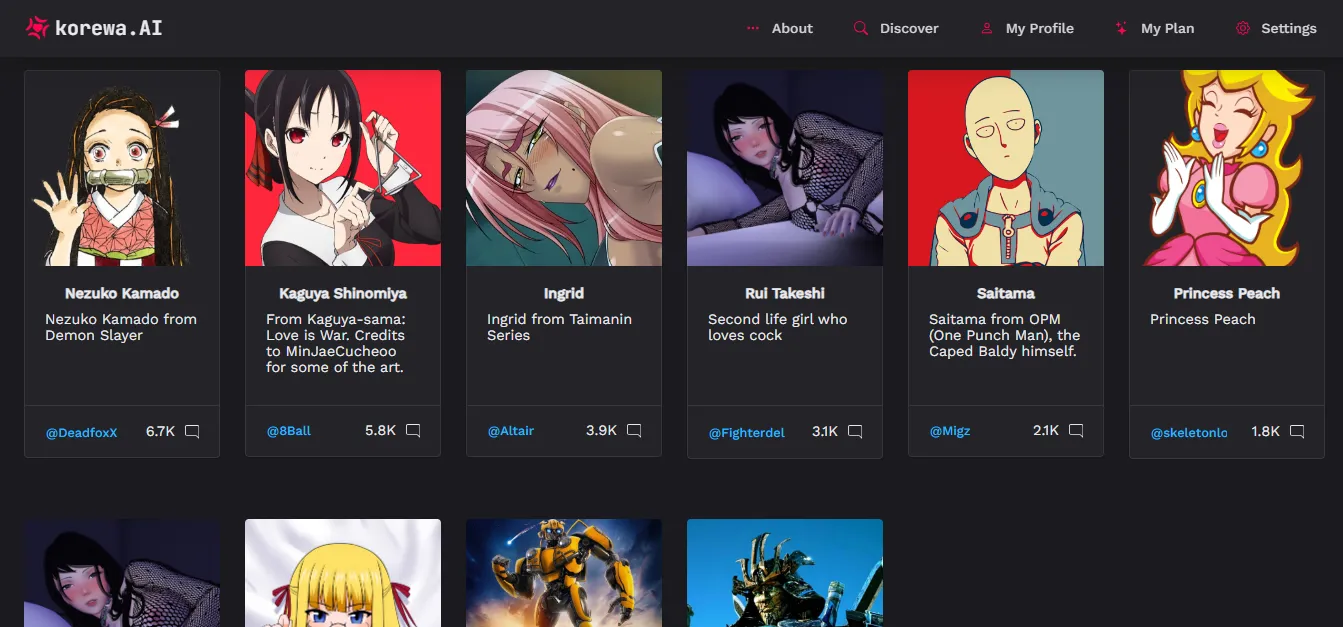
Task: Select the Discover magnifying glass icon
Action: [x=861, y=28]
